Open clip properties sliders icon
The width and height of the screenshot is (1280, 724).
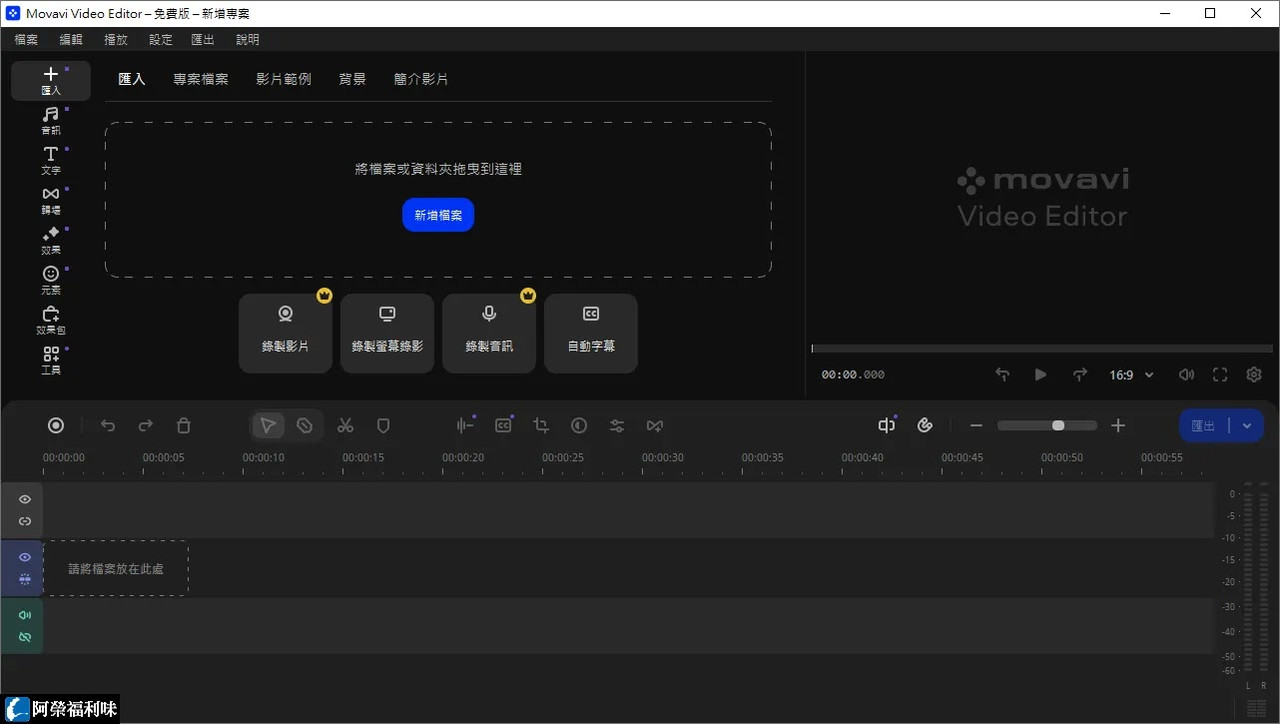[x=617, y=426]
